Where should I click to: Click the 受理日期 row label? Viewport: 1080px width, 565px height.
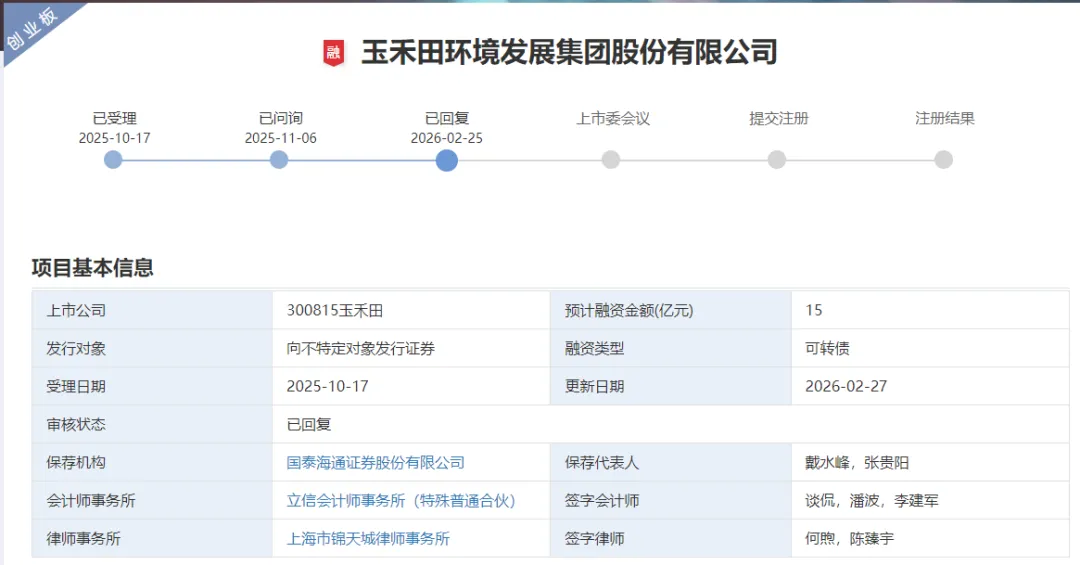pos(76,387)
